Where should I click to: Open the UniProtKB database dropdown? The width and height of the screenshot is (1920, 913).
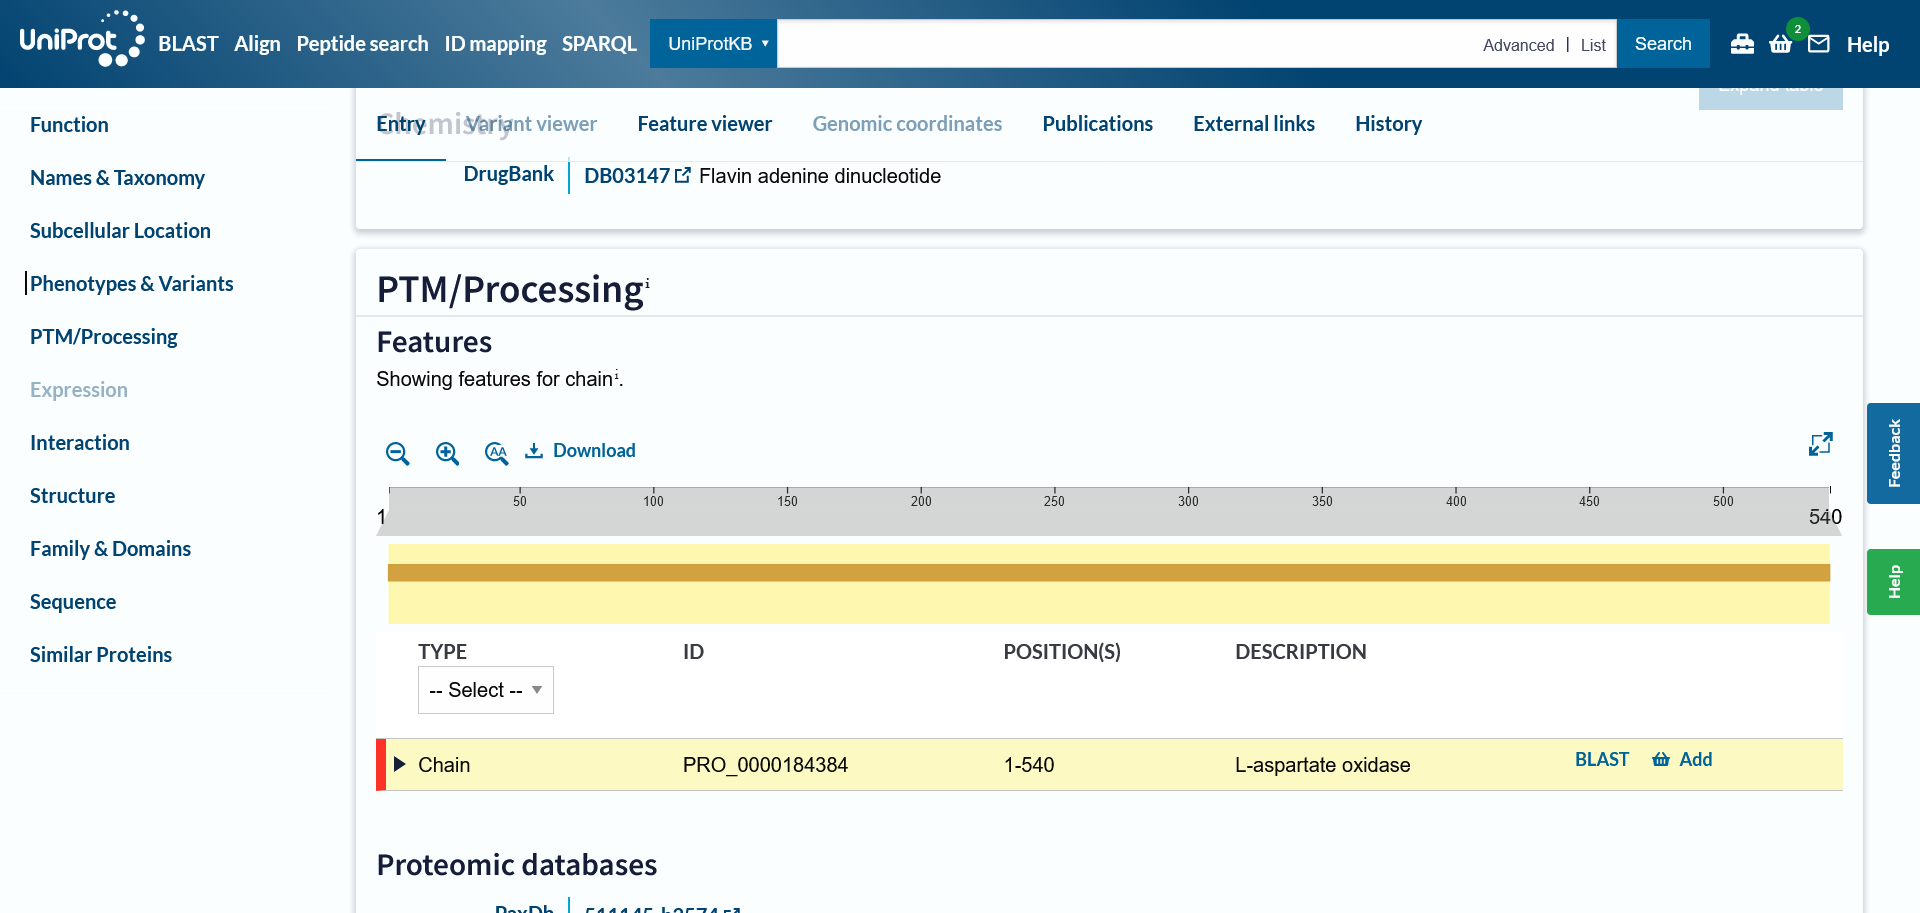[713, 44]
